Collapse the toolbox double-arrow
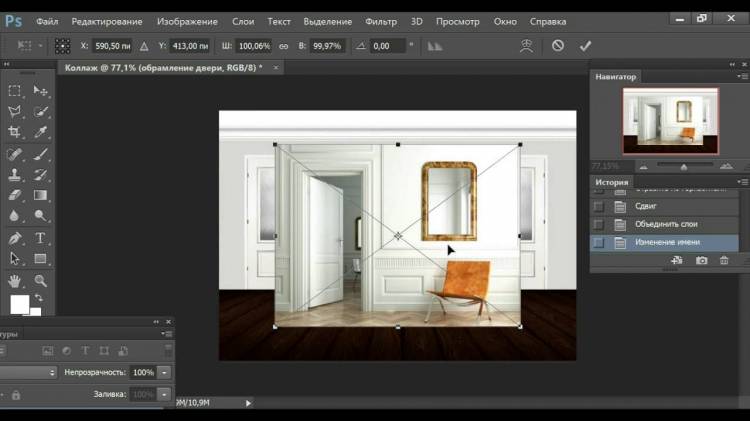 tap(6, 64)
